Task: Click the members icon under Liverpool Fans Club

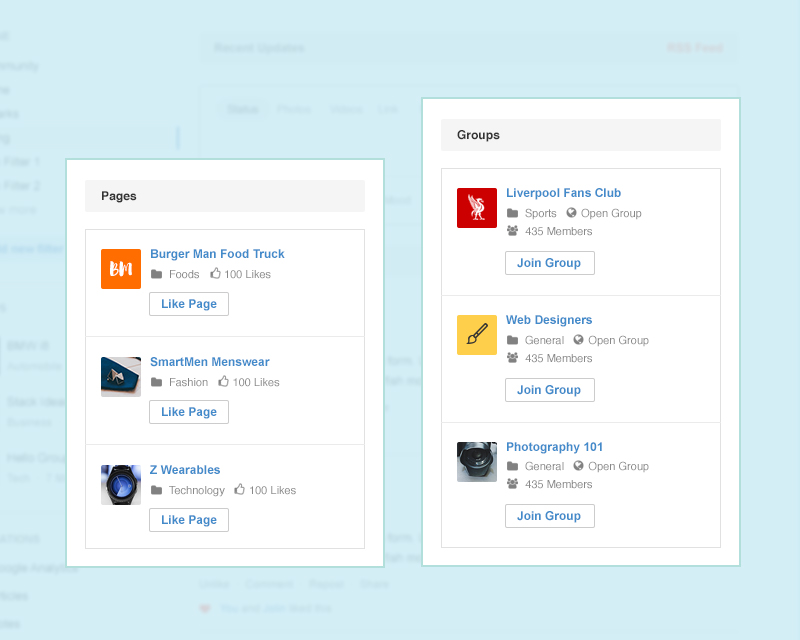Action: click(513, 231)
